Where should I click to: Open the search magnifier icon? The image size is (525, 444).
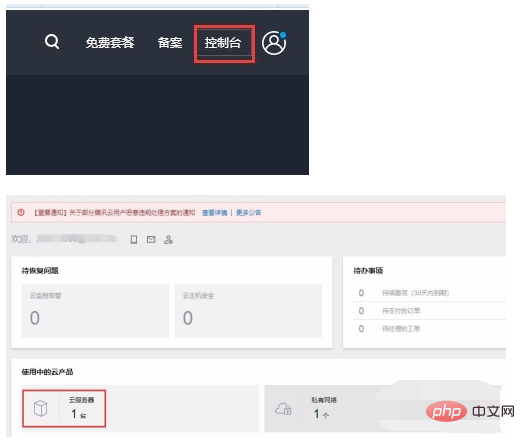pyautogui.click(x=52, y=42)
